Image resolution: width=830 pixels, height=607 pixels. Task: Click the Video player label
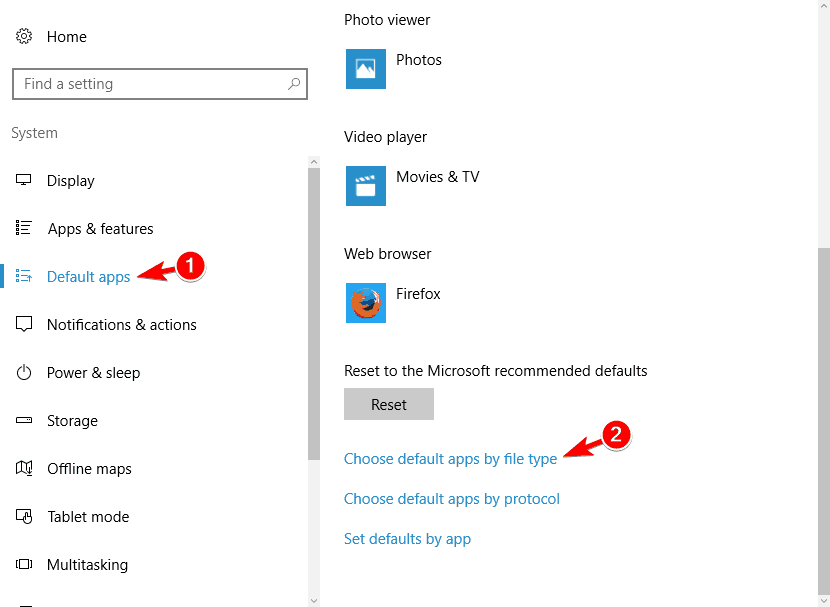tap(385, 137)
